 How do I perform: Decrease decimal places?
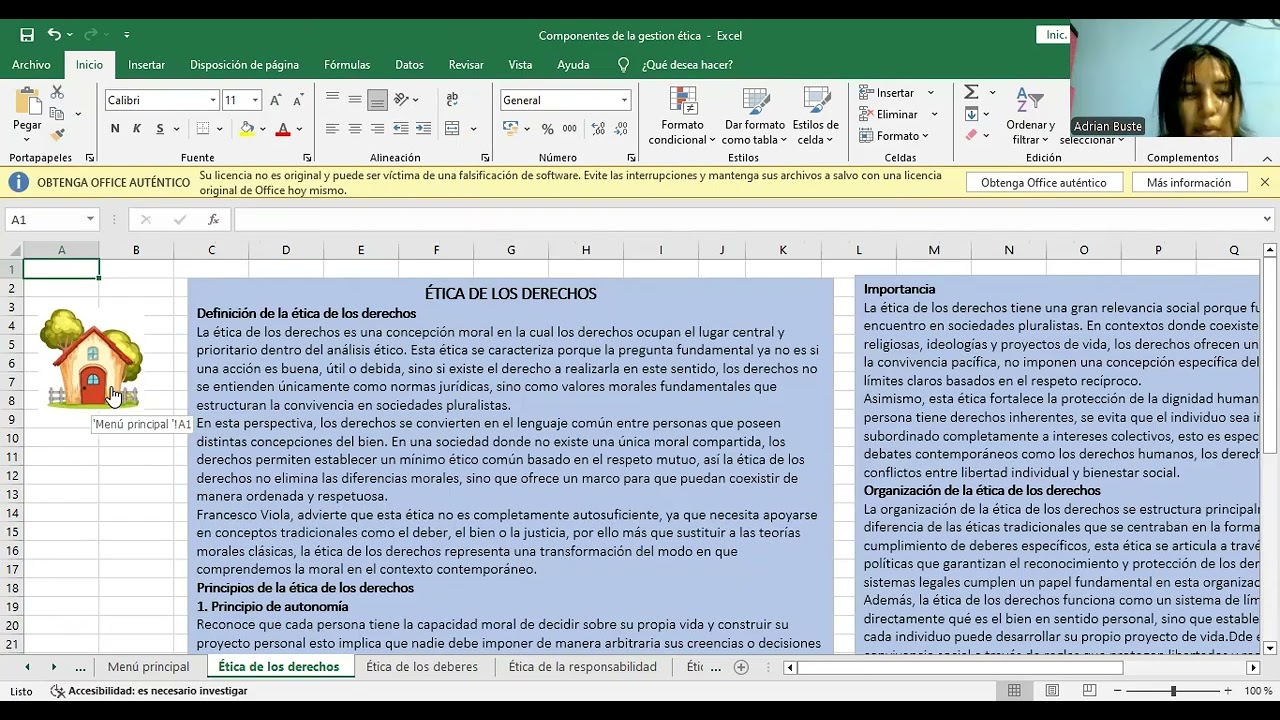click(621, 128)
